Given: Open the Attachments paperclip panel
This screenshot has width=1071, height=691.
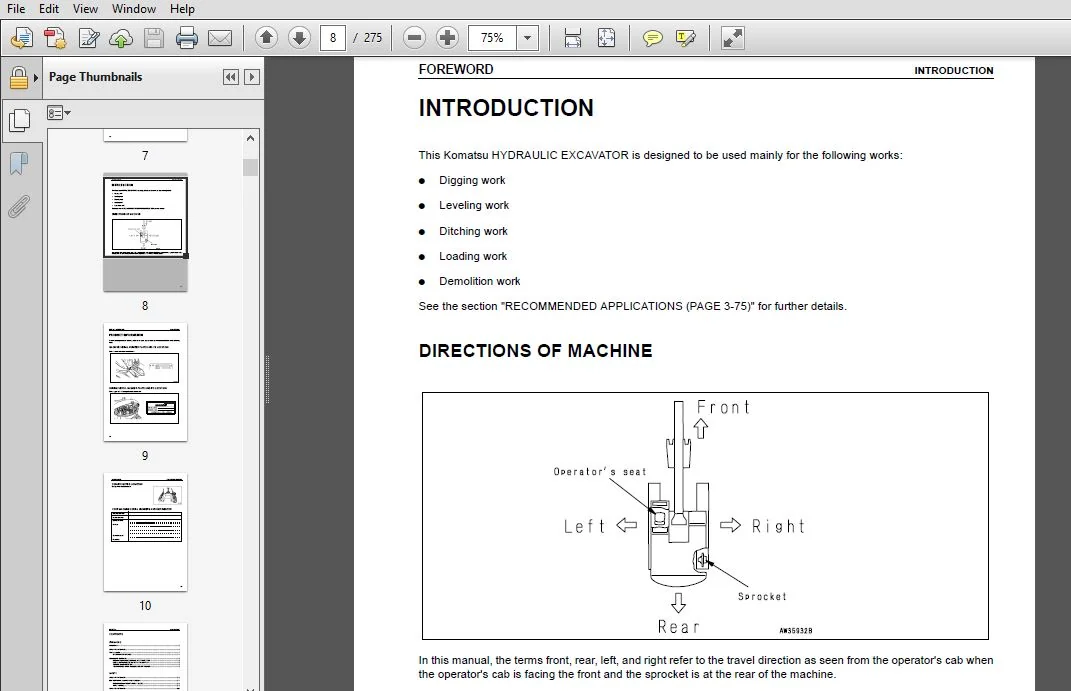Looking at the screenshot, I should pyautogui.click(x=19, y=206).
